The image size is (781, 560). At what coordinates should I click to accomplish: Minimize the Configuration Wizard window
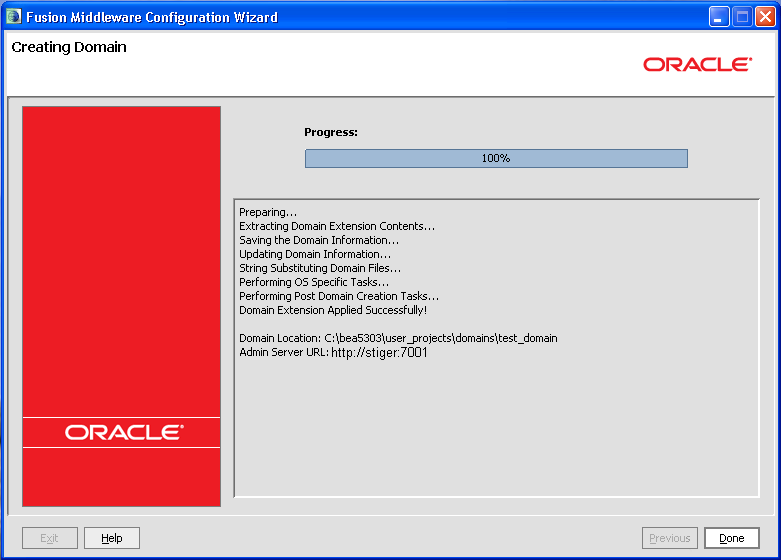tap(719, 16)
